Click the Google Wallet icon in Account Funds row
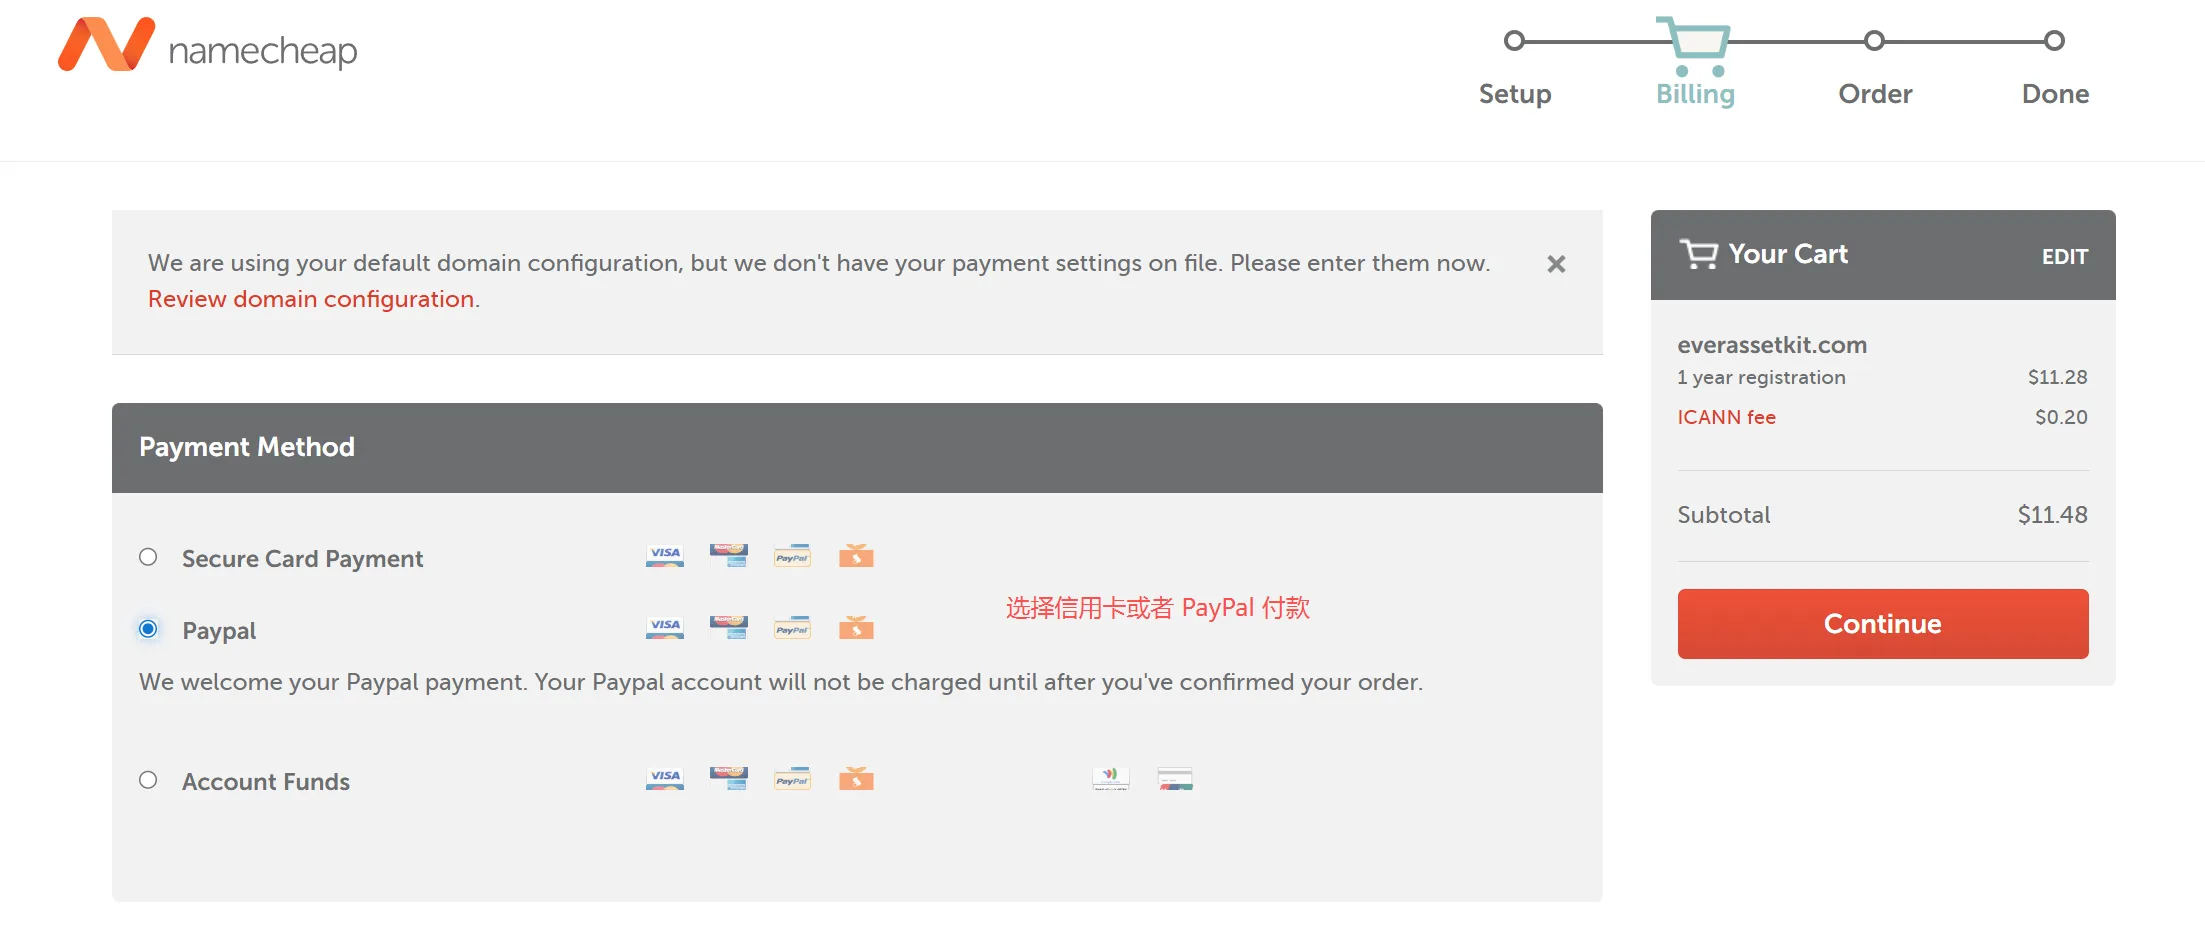Viewport: 2205px width, 927px height. point(1109,778)
